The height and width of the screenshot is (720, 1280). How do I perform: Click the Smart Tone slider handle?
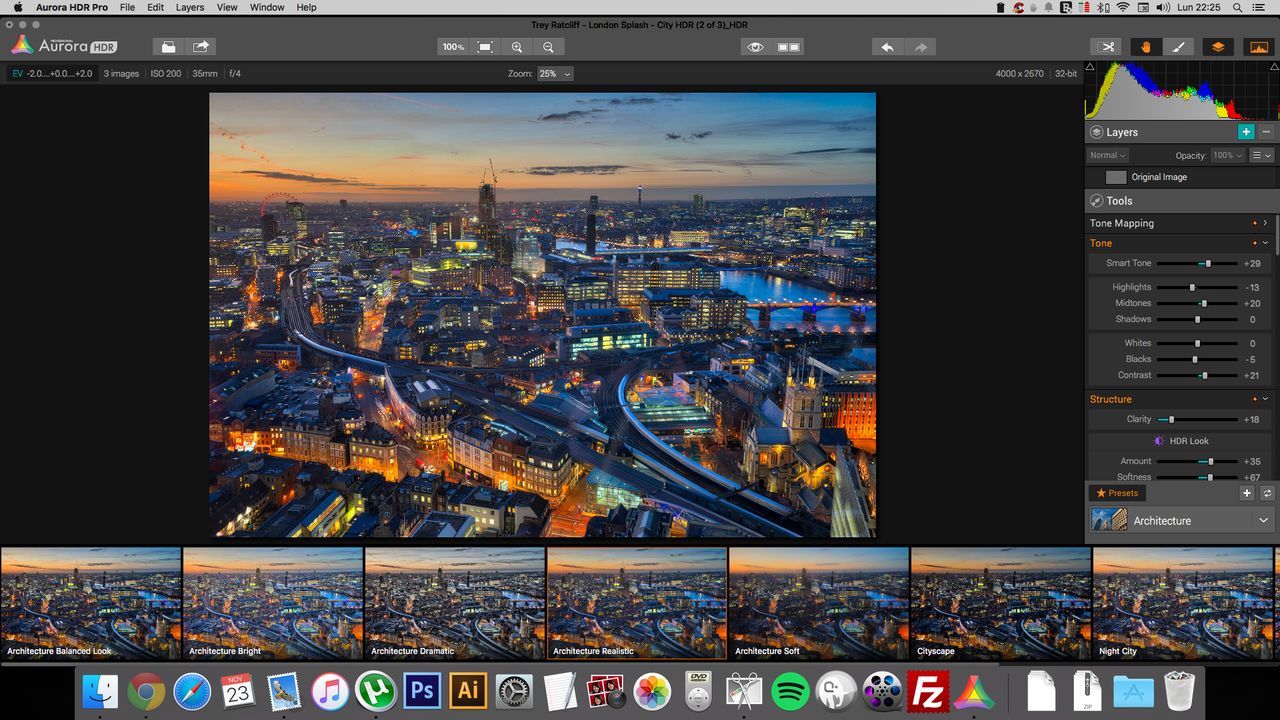click(x=1208, y=263)
